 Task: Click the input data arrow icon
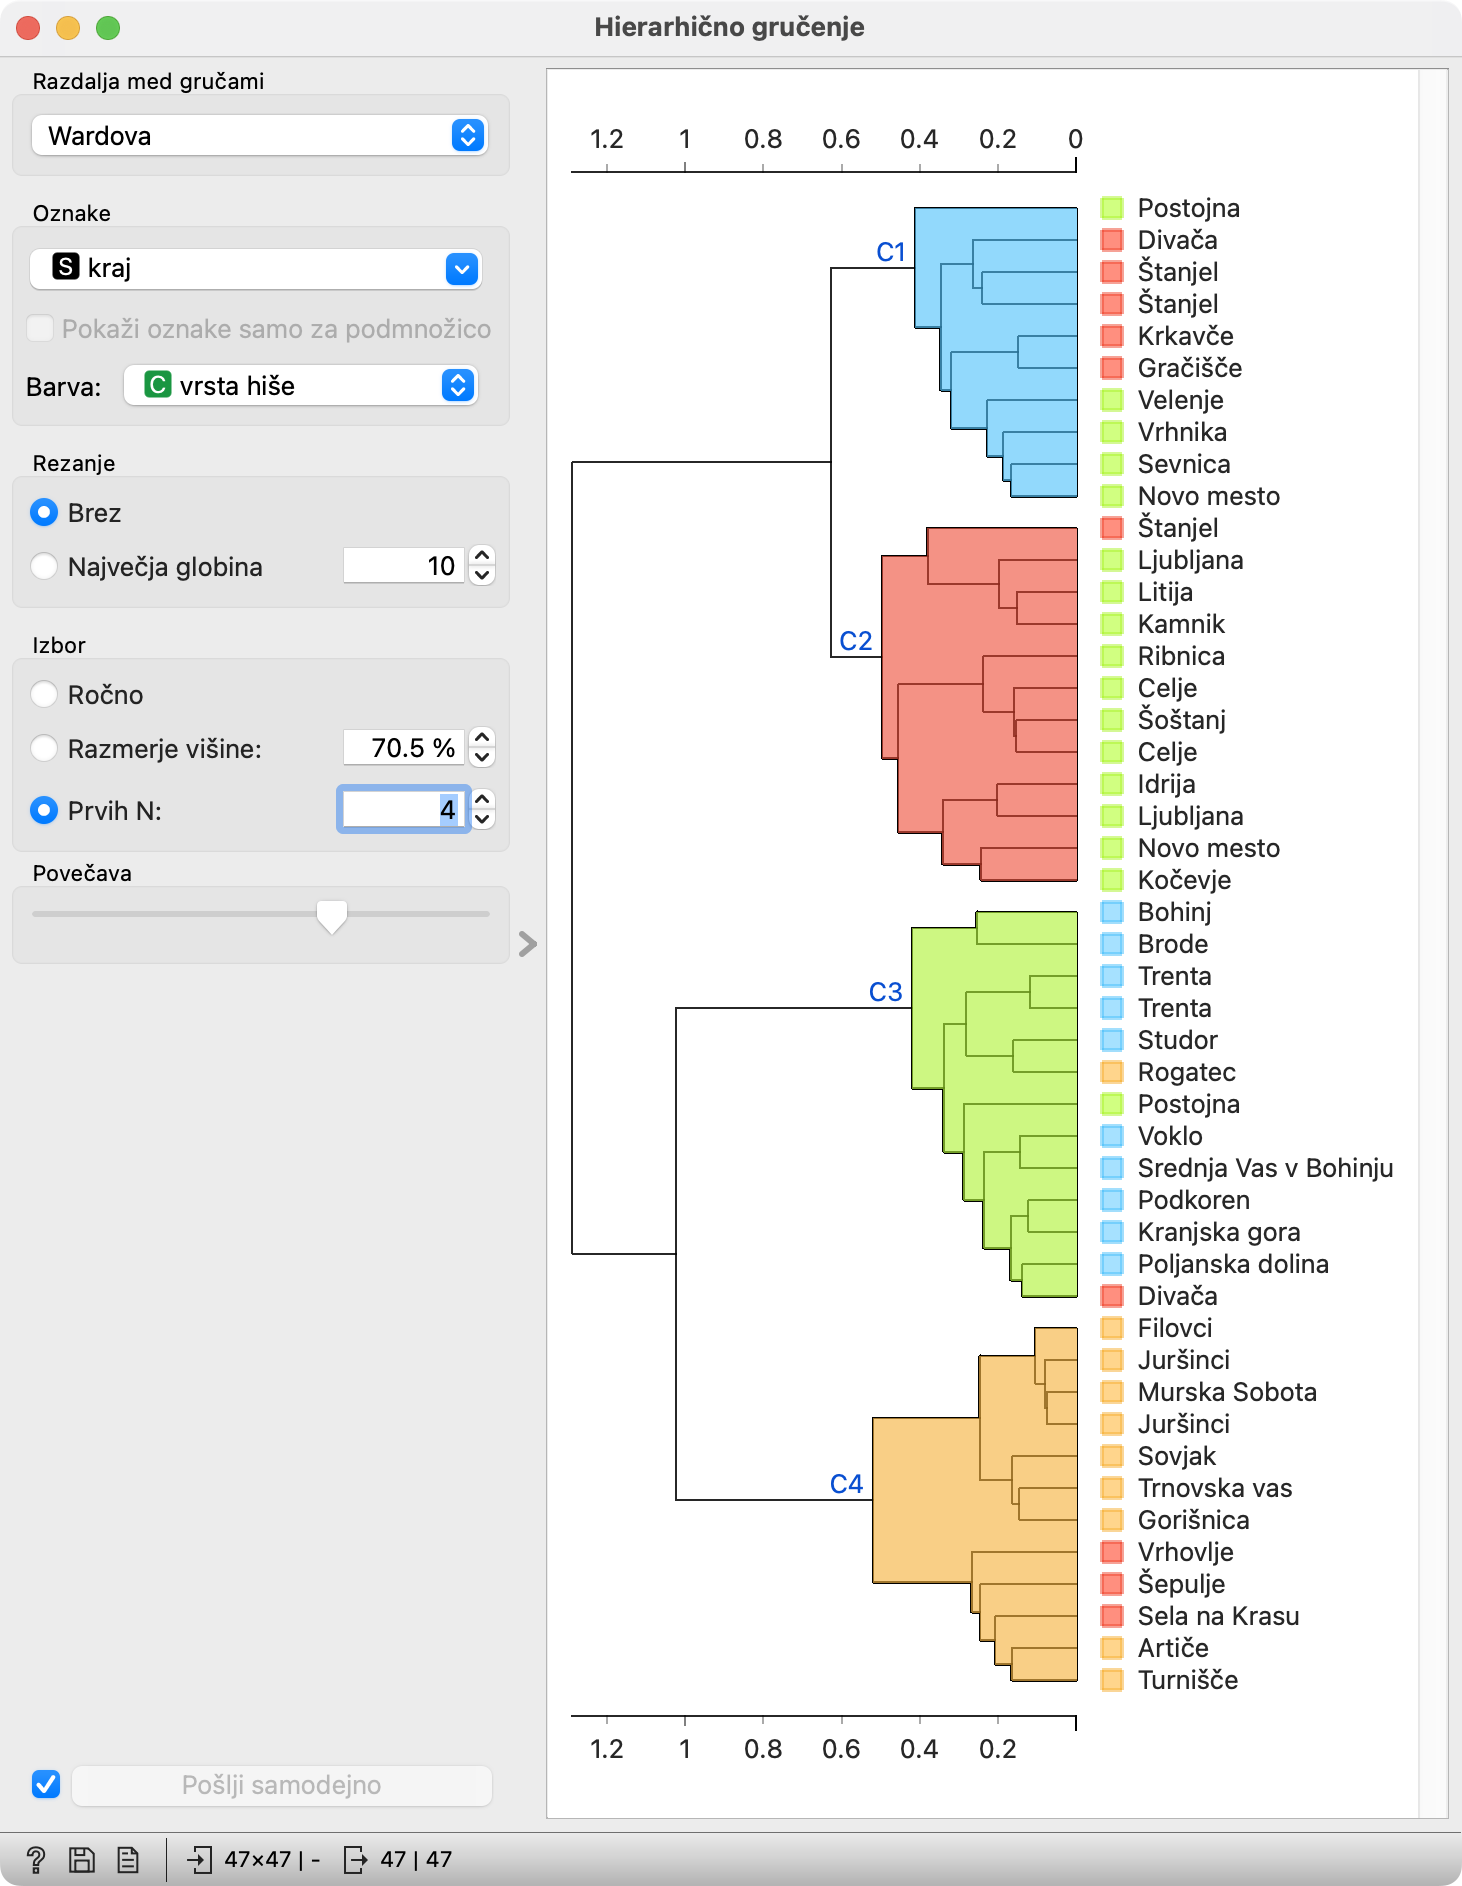coord(200,1859)
